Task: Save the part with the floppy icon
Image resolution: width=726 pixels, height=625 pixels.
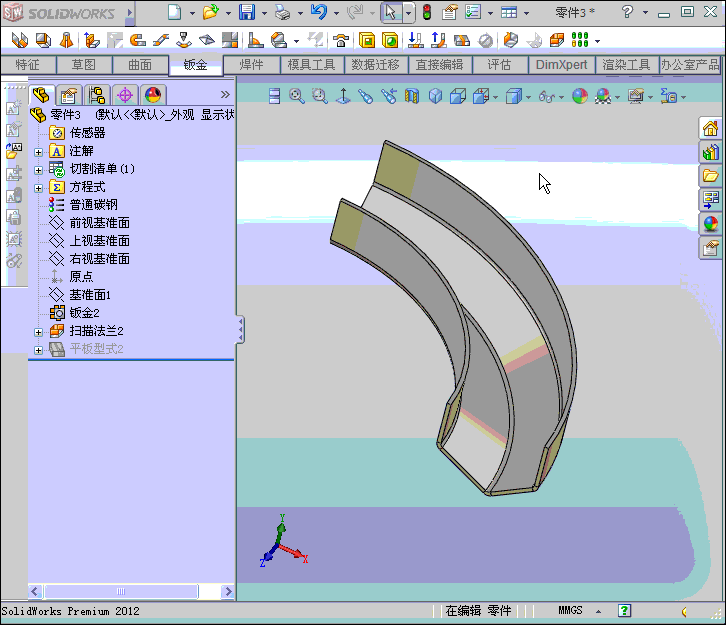Action: (x=247, y=12)
